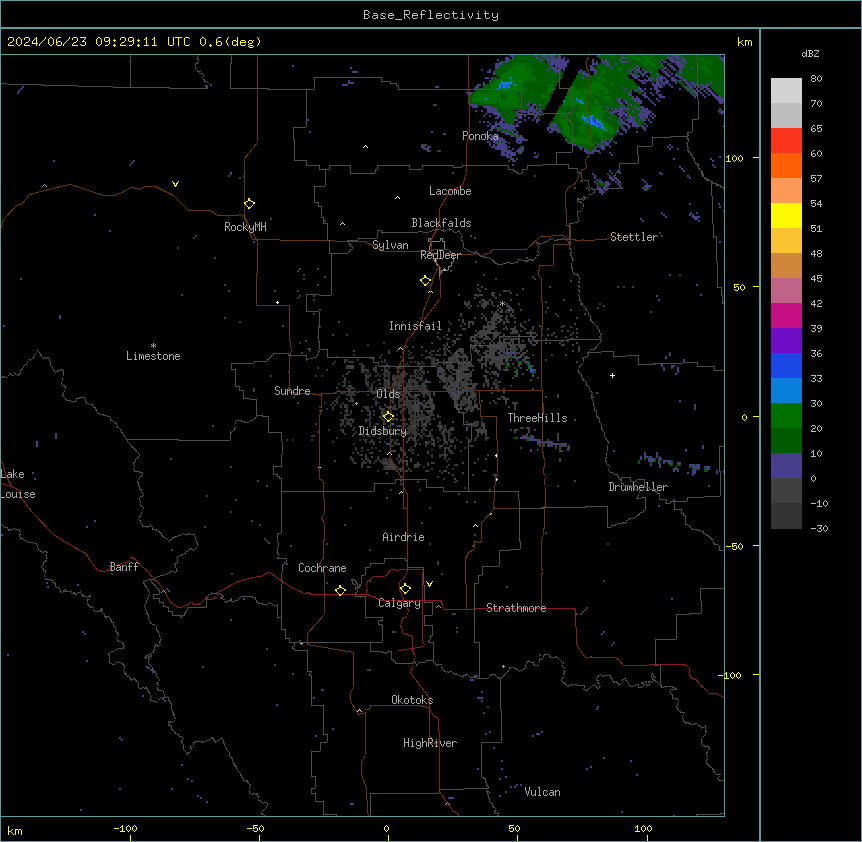This screenshot has height=842, width=862.
Task: Select the bright yellow 54-51 dBZ swatch
Action: click(786, 215)
